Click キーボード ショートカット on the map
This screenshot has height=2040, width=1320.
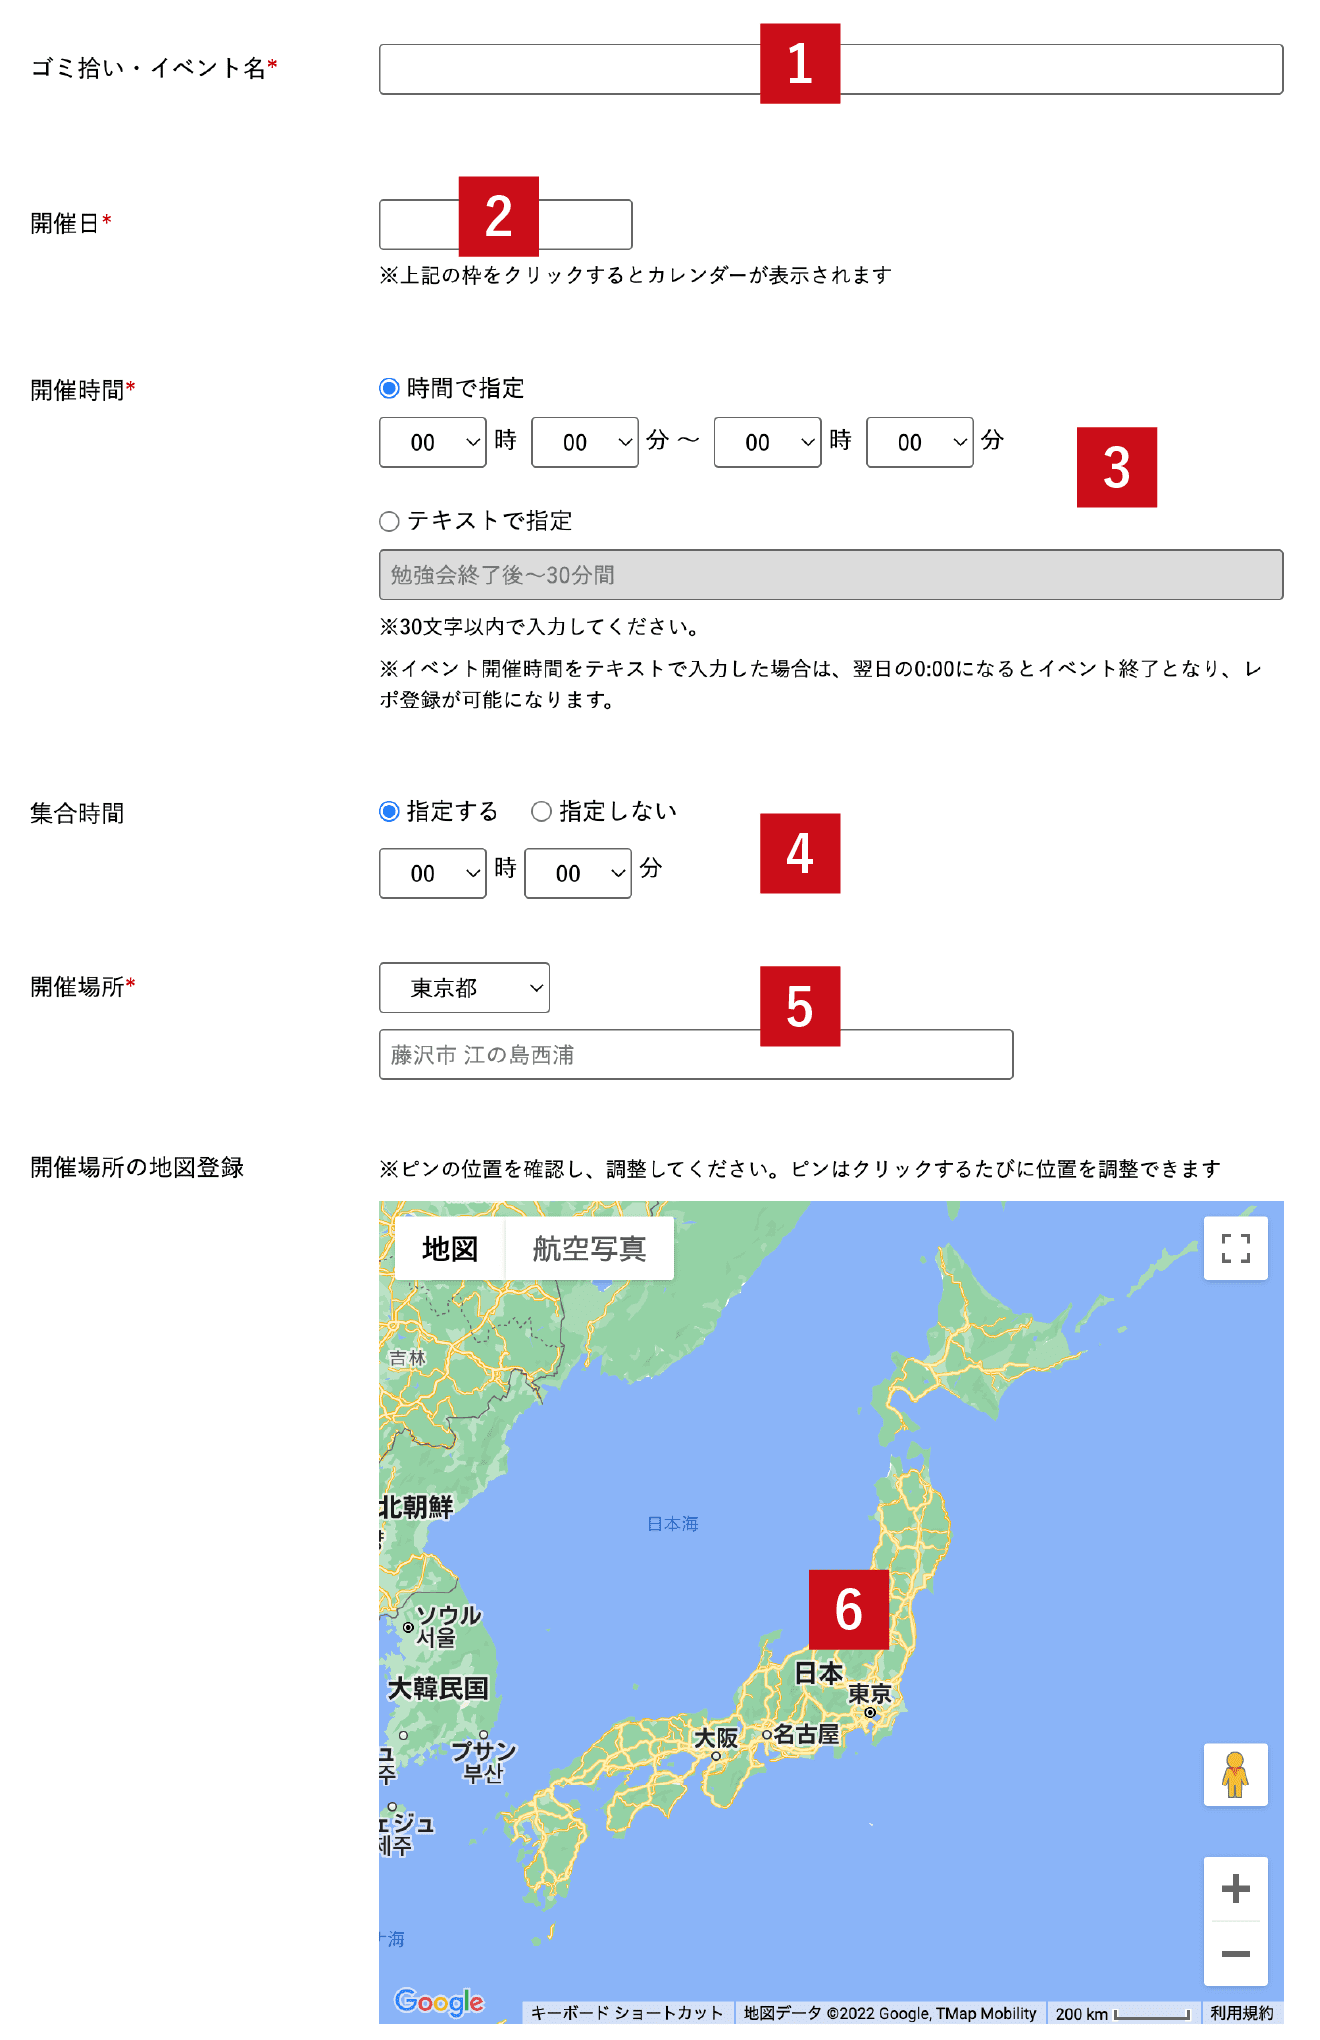627,2013
